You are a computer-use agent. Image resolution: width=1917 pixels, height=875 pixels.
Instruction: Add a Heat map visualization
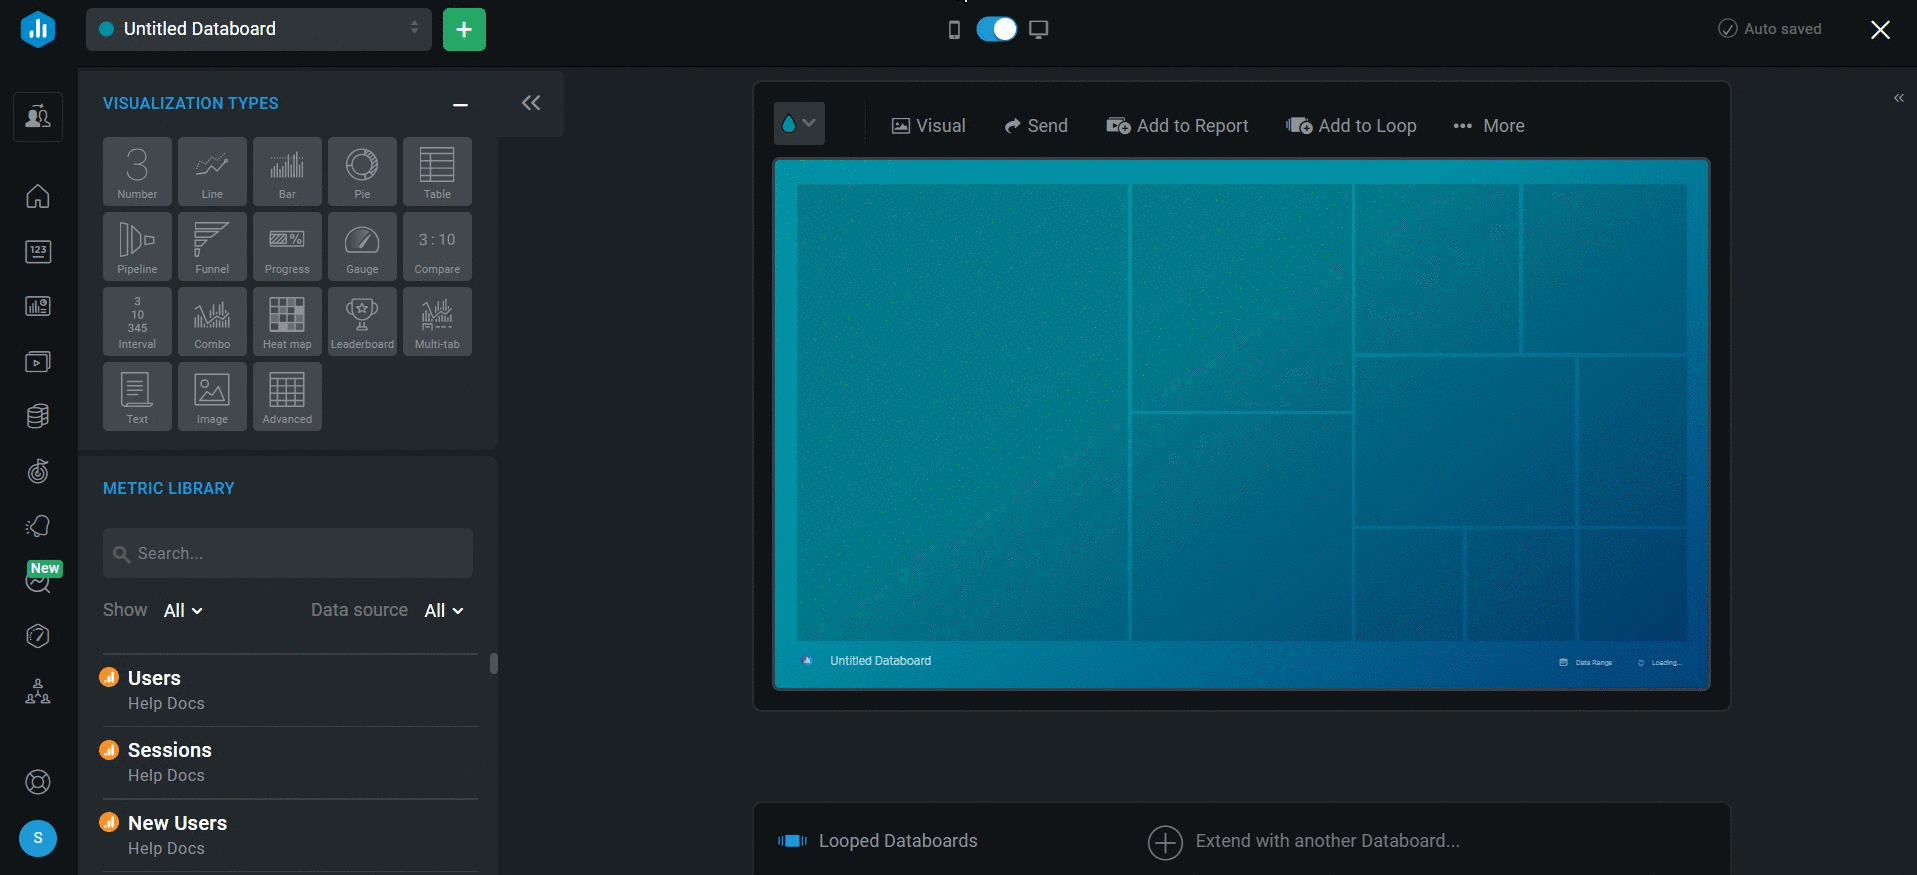287,321
